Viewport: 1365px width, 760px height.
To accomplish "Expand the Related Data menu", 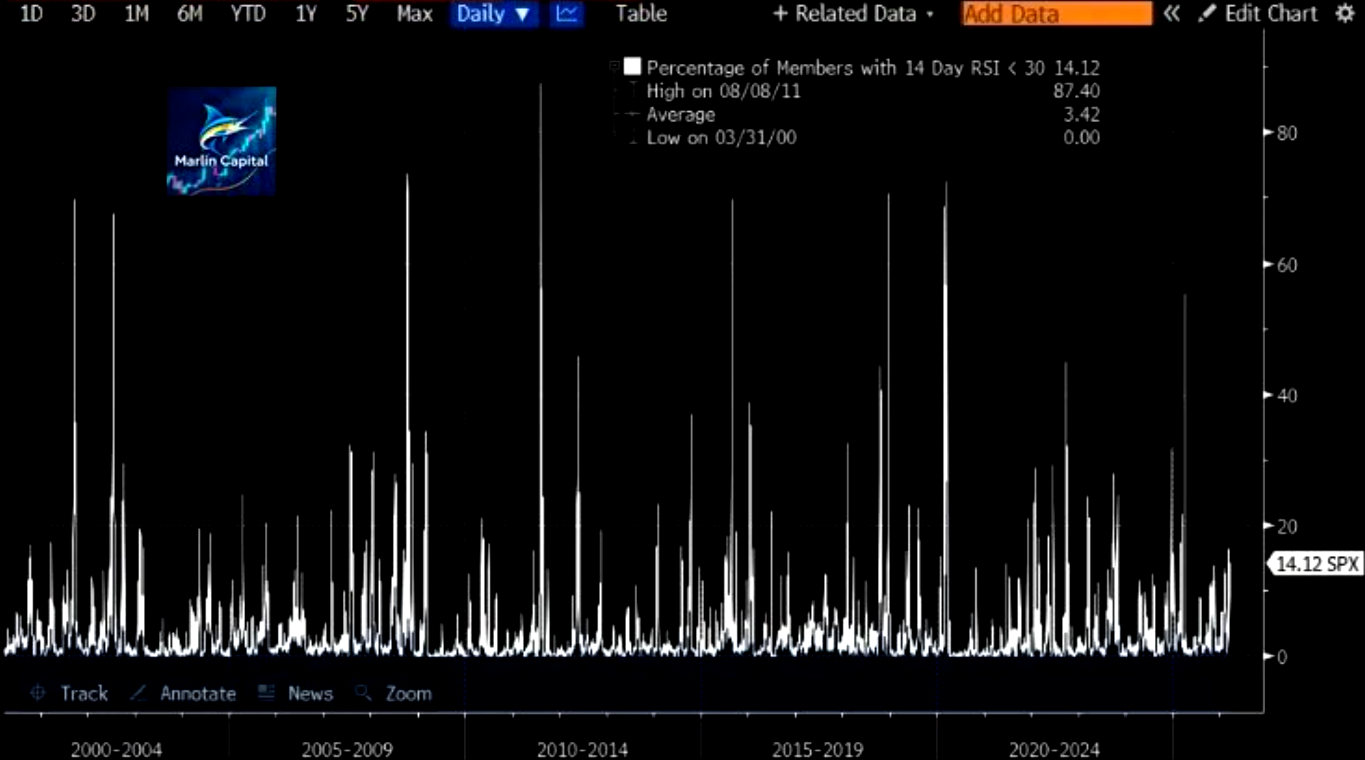I will tap(853, 14).
